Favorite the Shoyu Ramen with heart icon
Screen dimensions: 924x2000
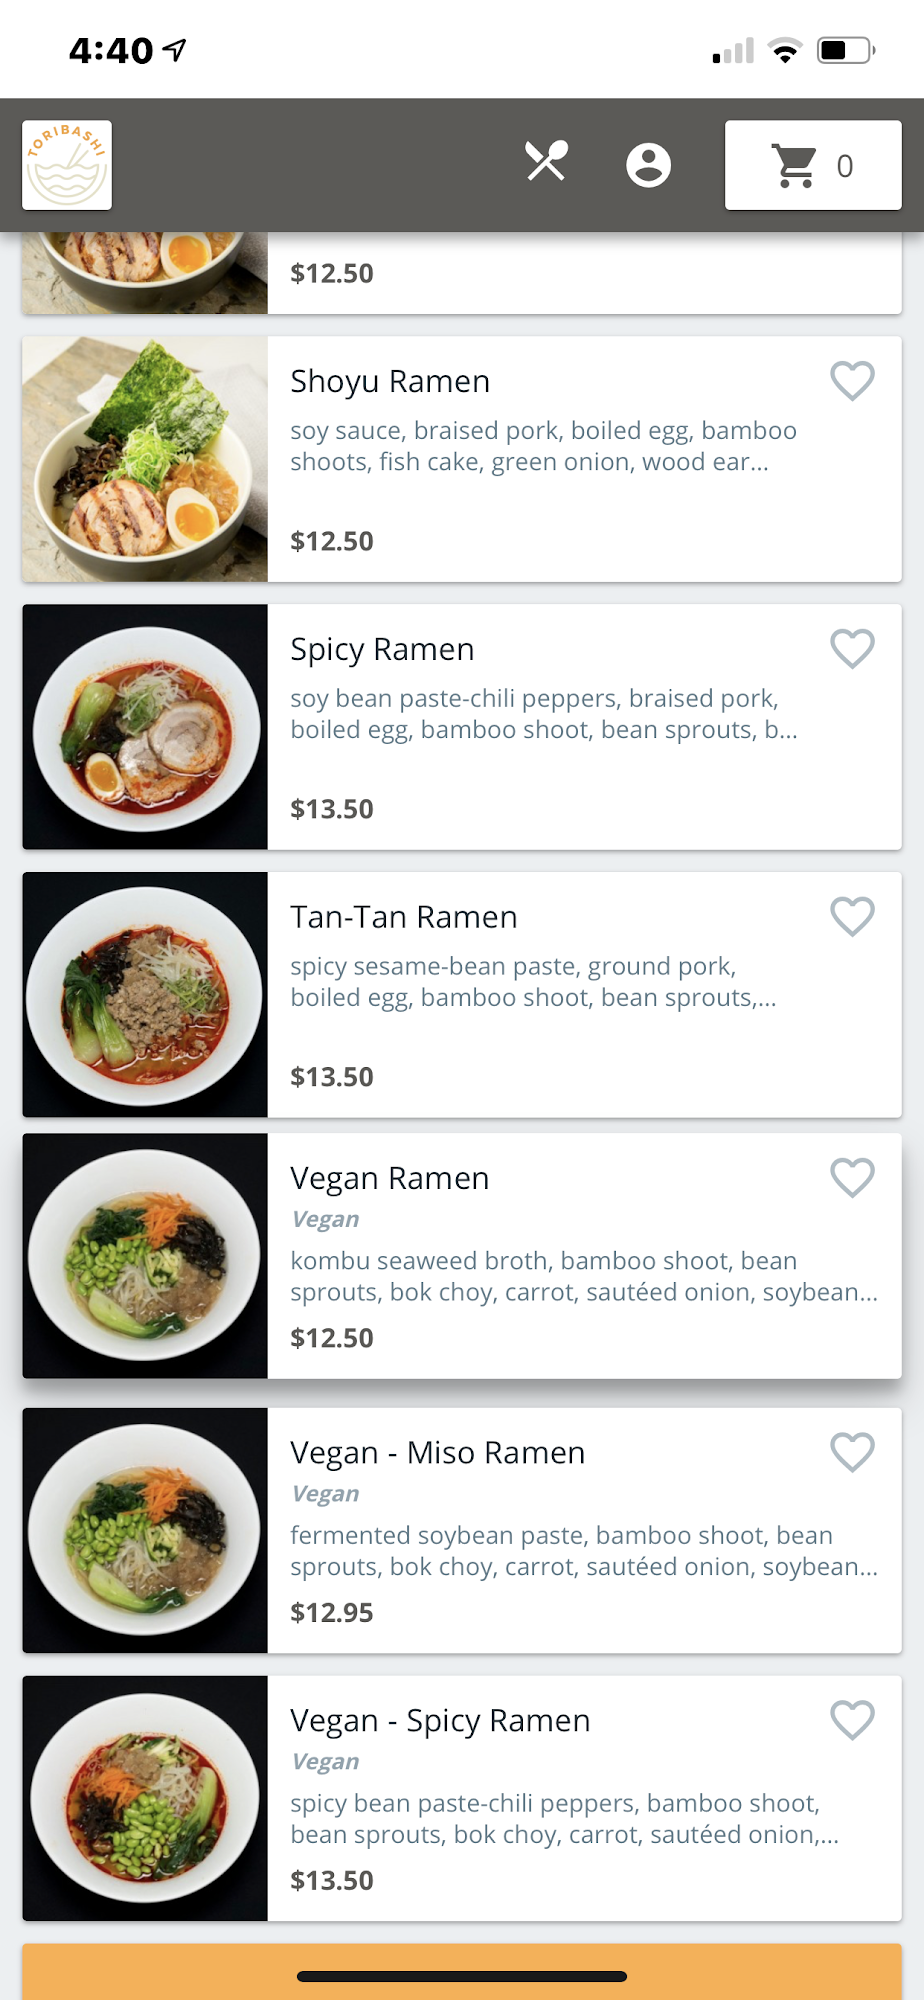pyautogui.click(x=852, y=381)
